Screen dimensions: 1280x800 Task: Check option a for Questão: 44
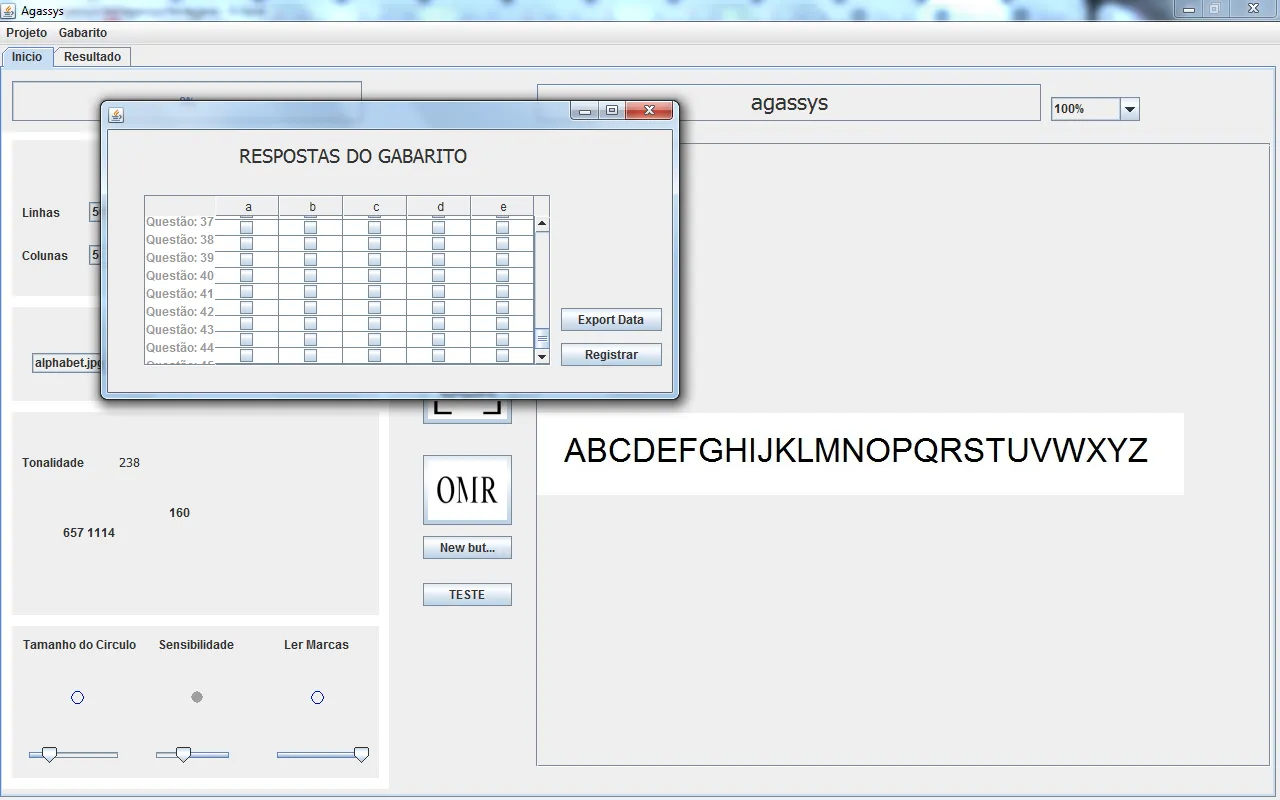[247, 340]
